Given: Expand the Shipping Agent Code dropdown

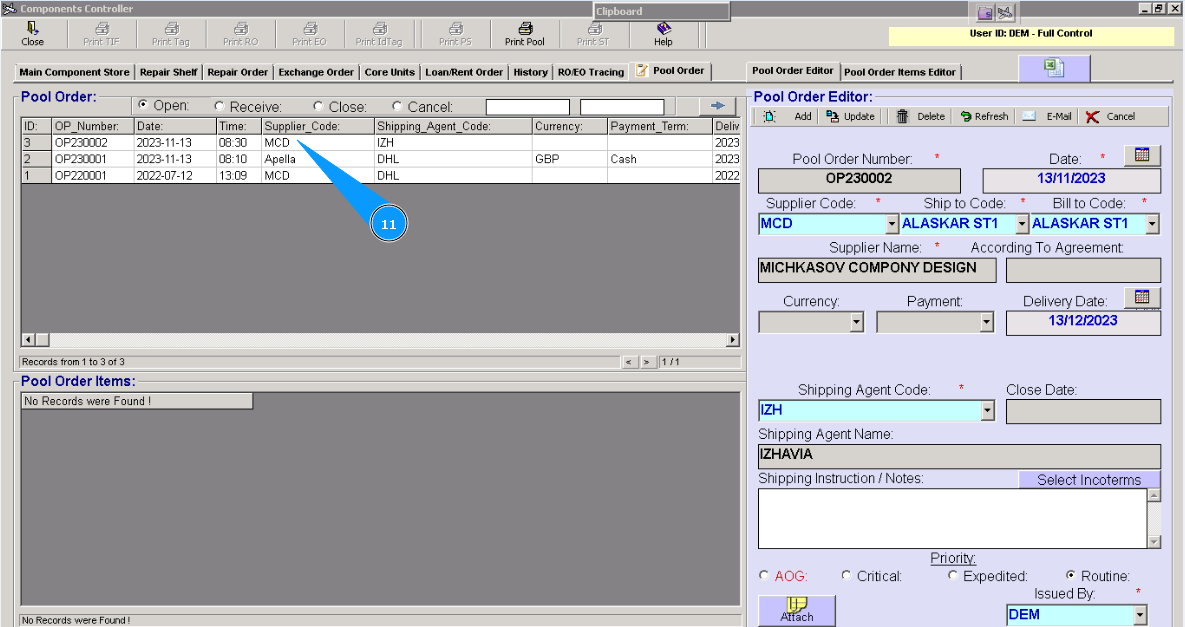Looking at the screenshot, I should tap(987, 410).
